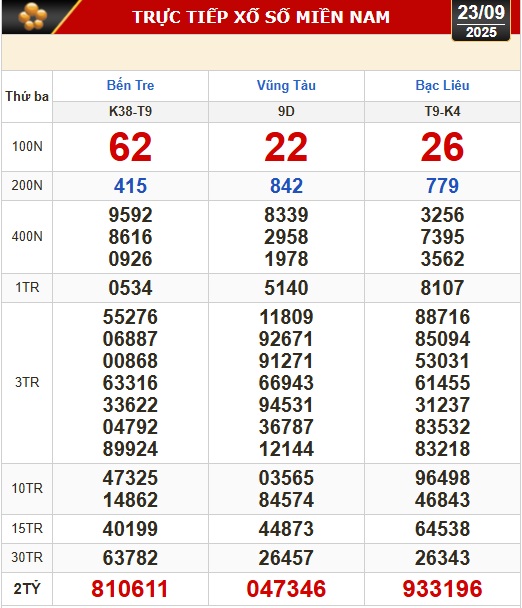Click the 9D draw code under Vũng Tàu
522x608 pixels.
coord(286,112)
